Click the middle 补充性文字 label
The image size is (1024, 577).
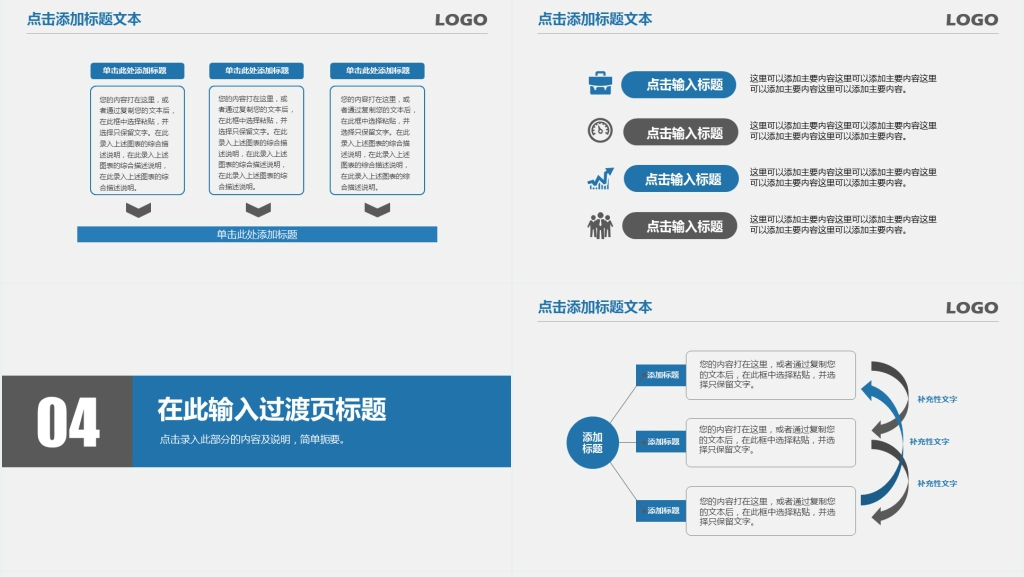(x=929, y=442)
